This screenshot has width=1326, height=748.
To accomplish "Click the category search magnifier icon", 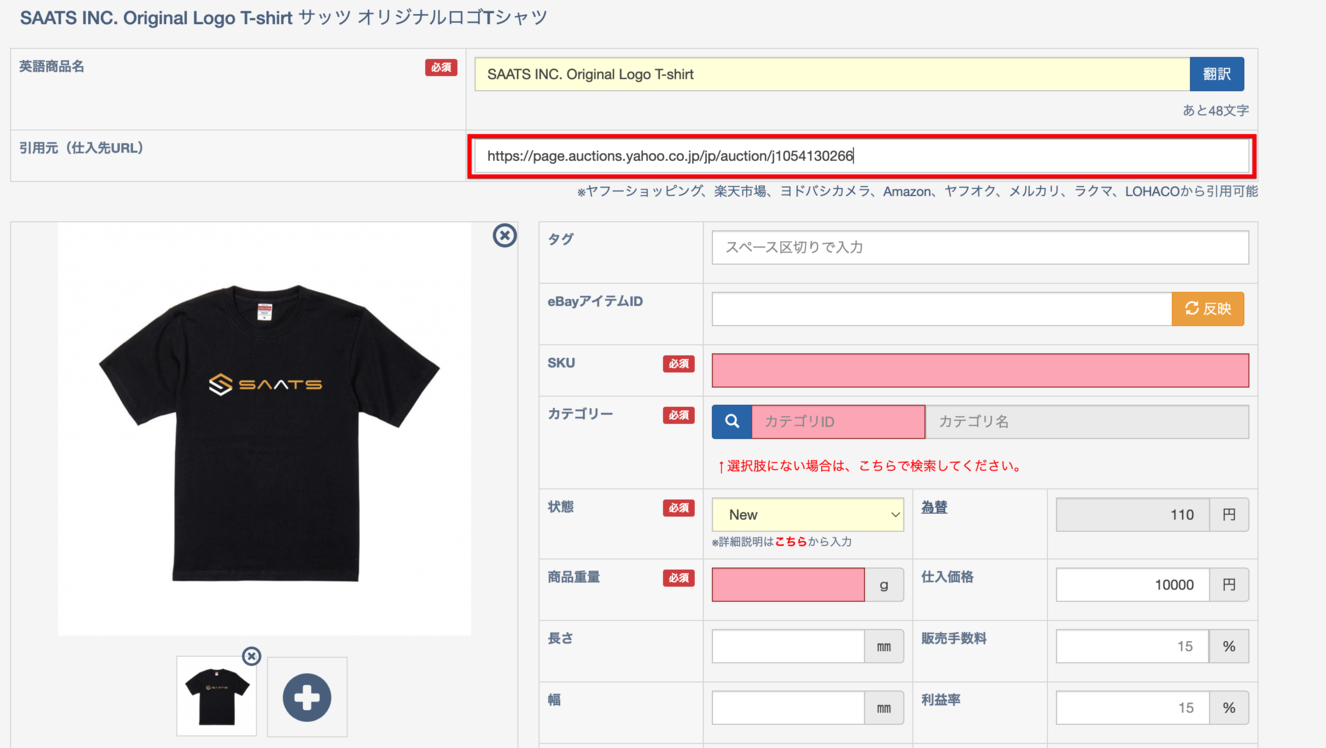I will click(x=732, y=422).
